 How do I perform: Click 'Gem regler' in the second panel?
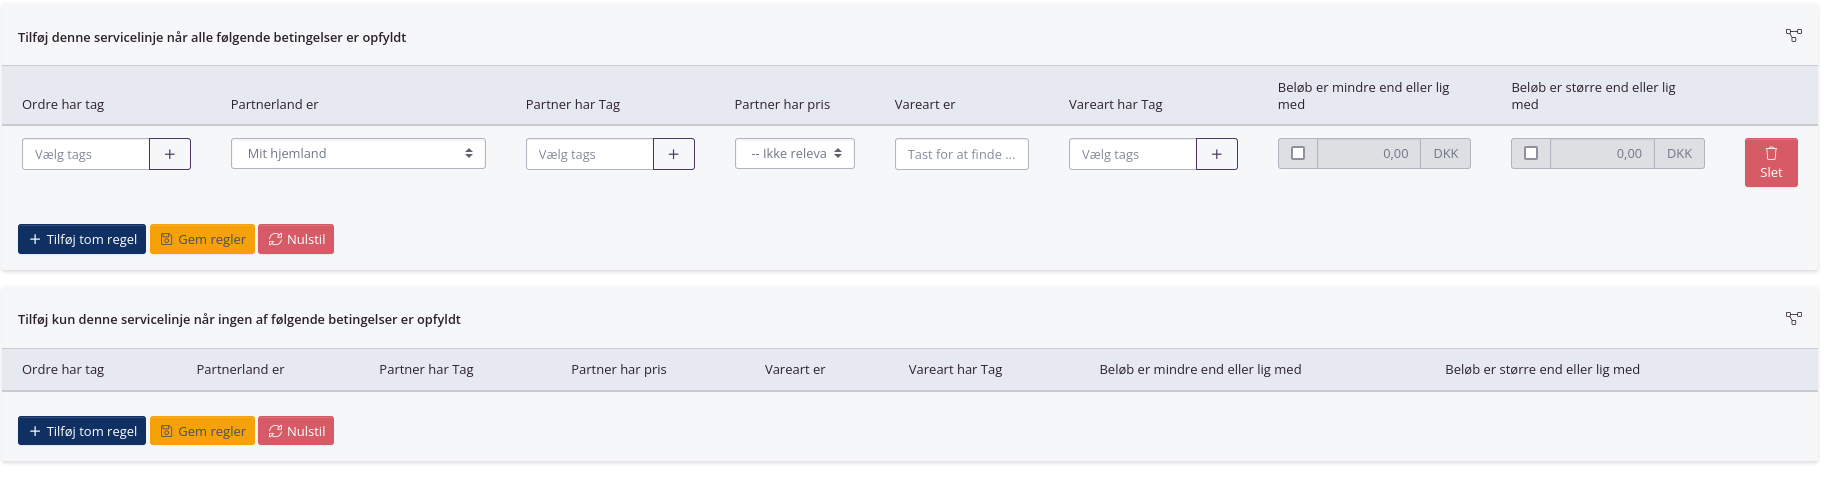(202, 431)
